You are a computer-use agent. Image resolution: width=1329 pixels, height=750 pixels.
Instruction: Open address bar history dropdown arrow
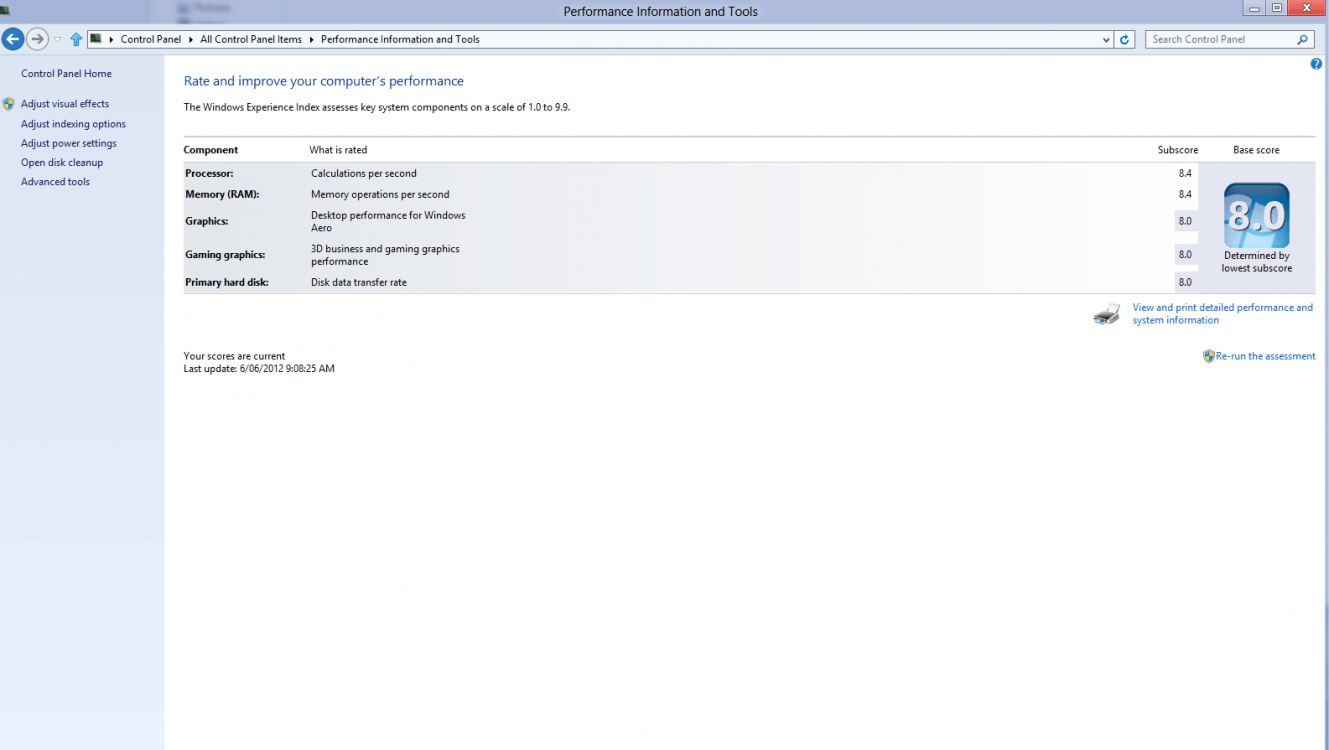[x=1106, y=40]
